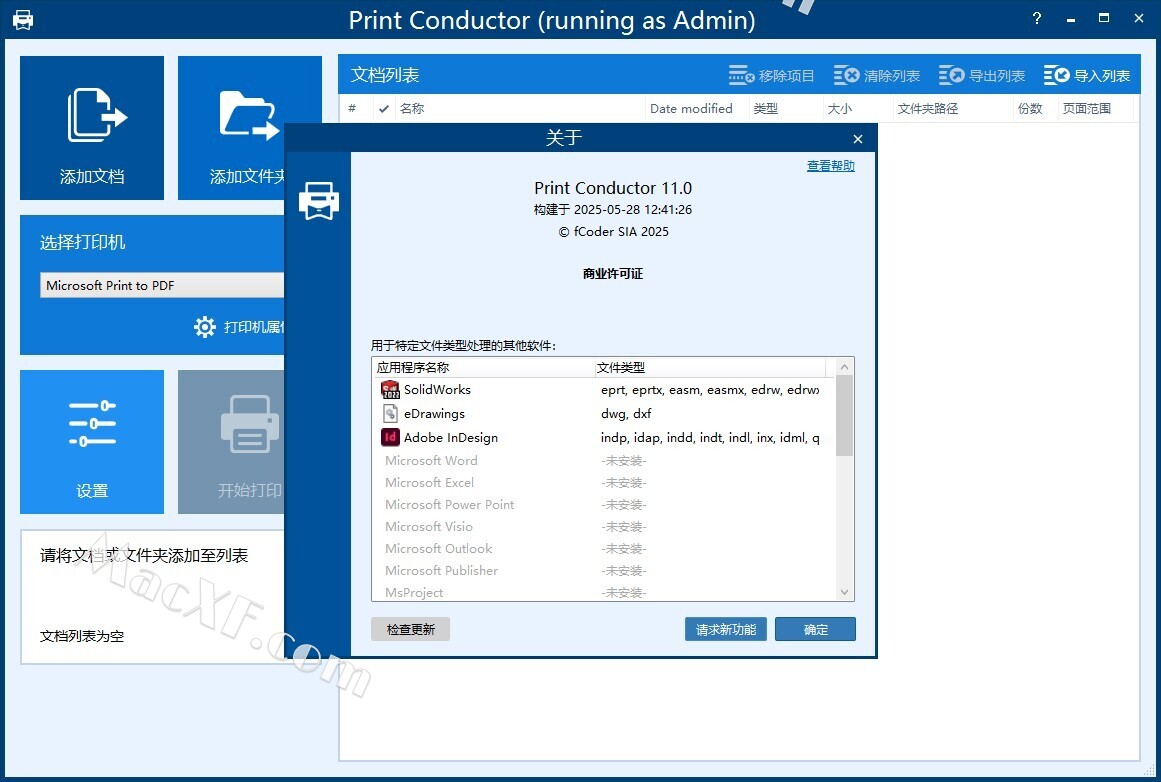
Task: Open the View Help (查看帮助) link
Action: tap(831, 166)
